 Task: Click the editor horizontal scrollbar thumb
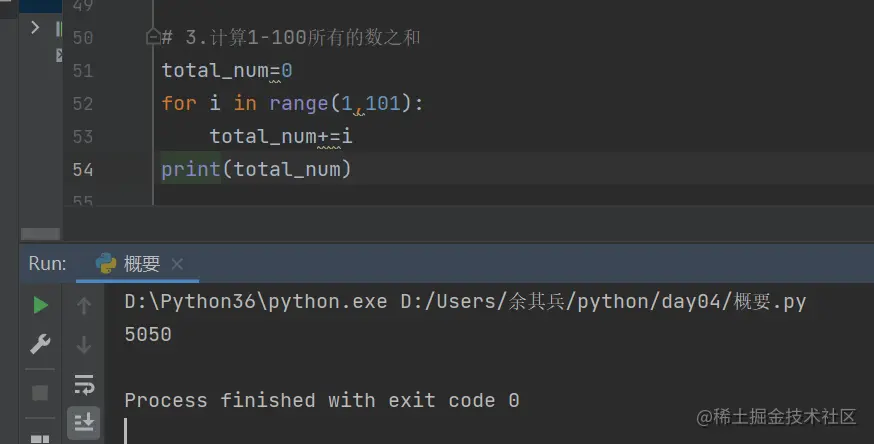[x=40, y=234]
